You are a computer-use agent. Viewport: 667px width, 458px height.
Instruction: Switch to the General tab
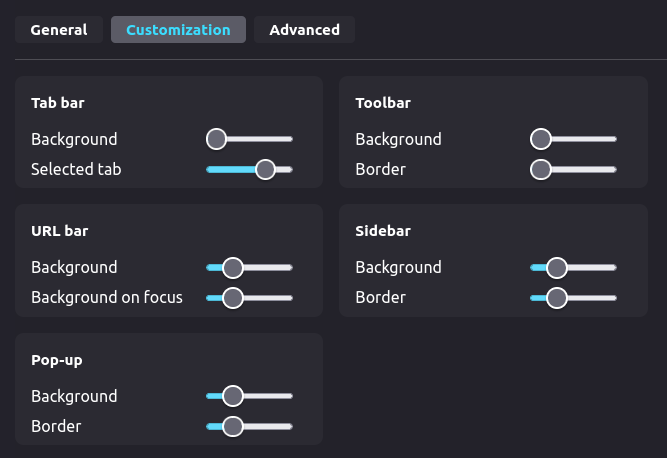click(59, 30)
